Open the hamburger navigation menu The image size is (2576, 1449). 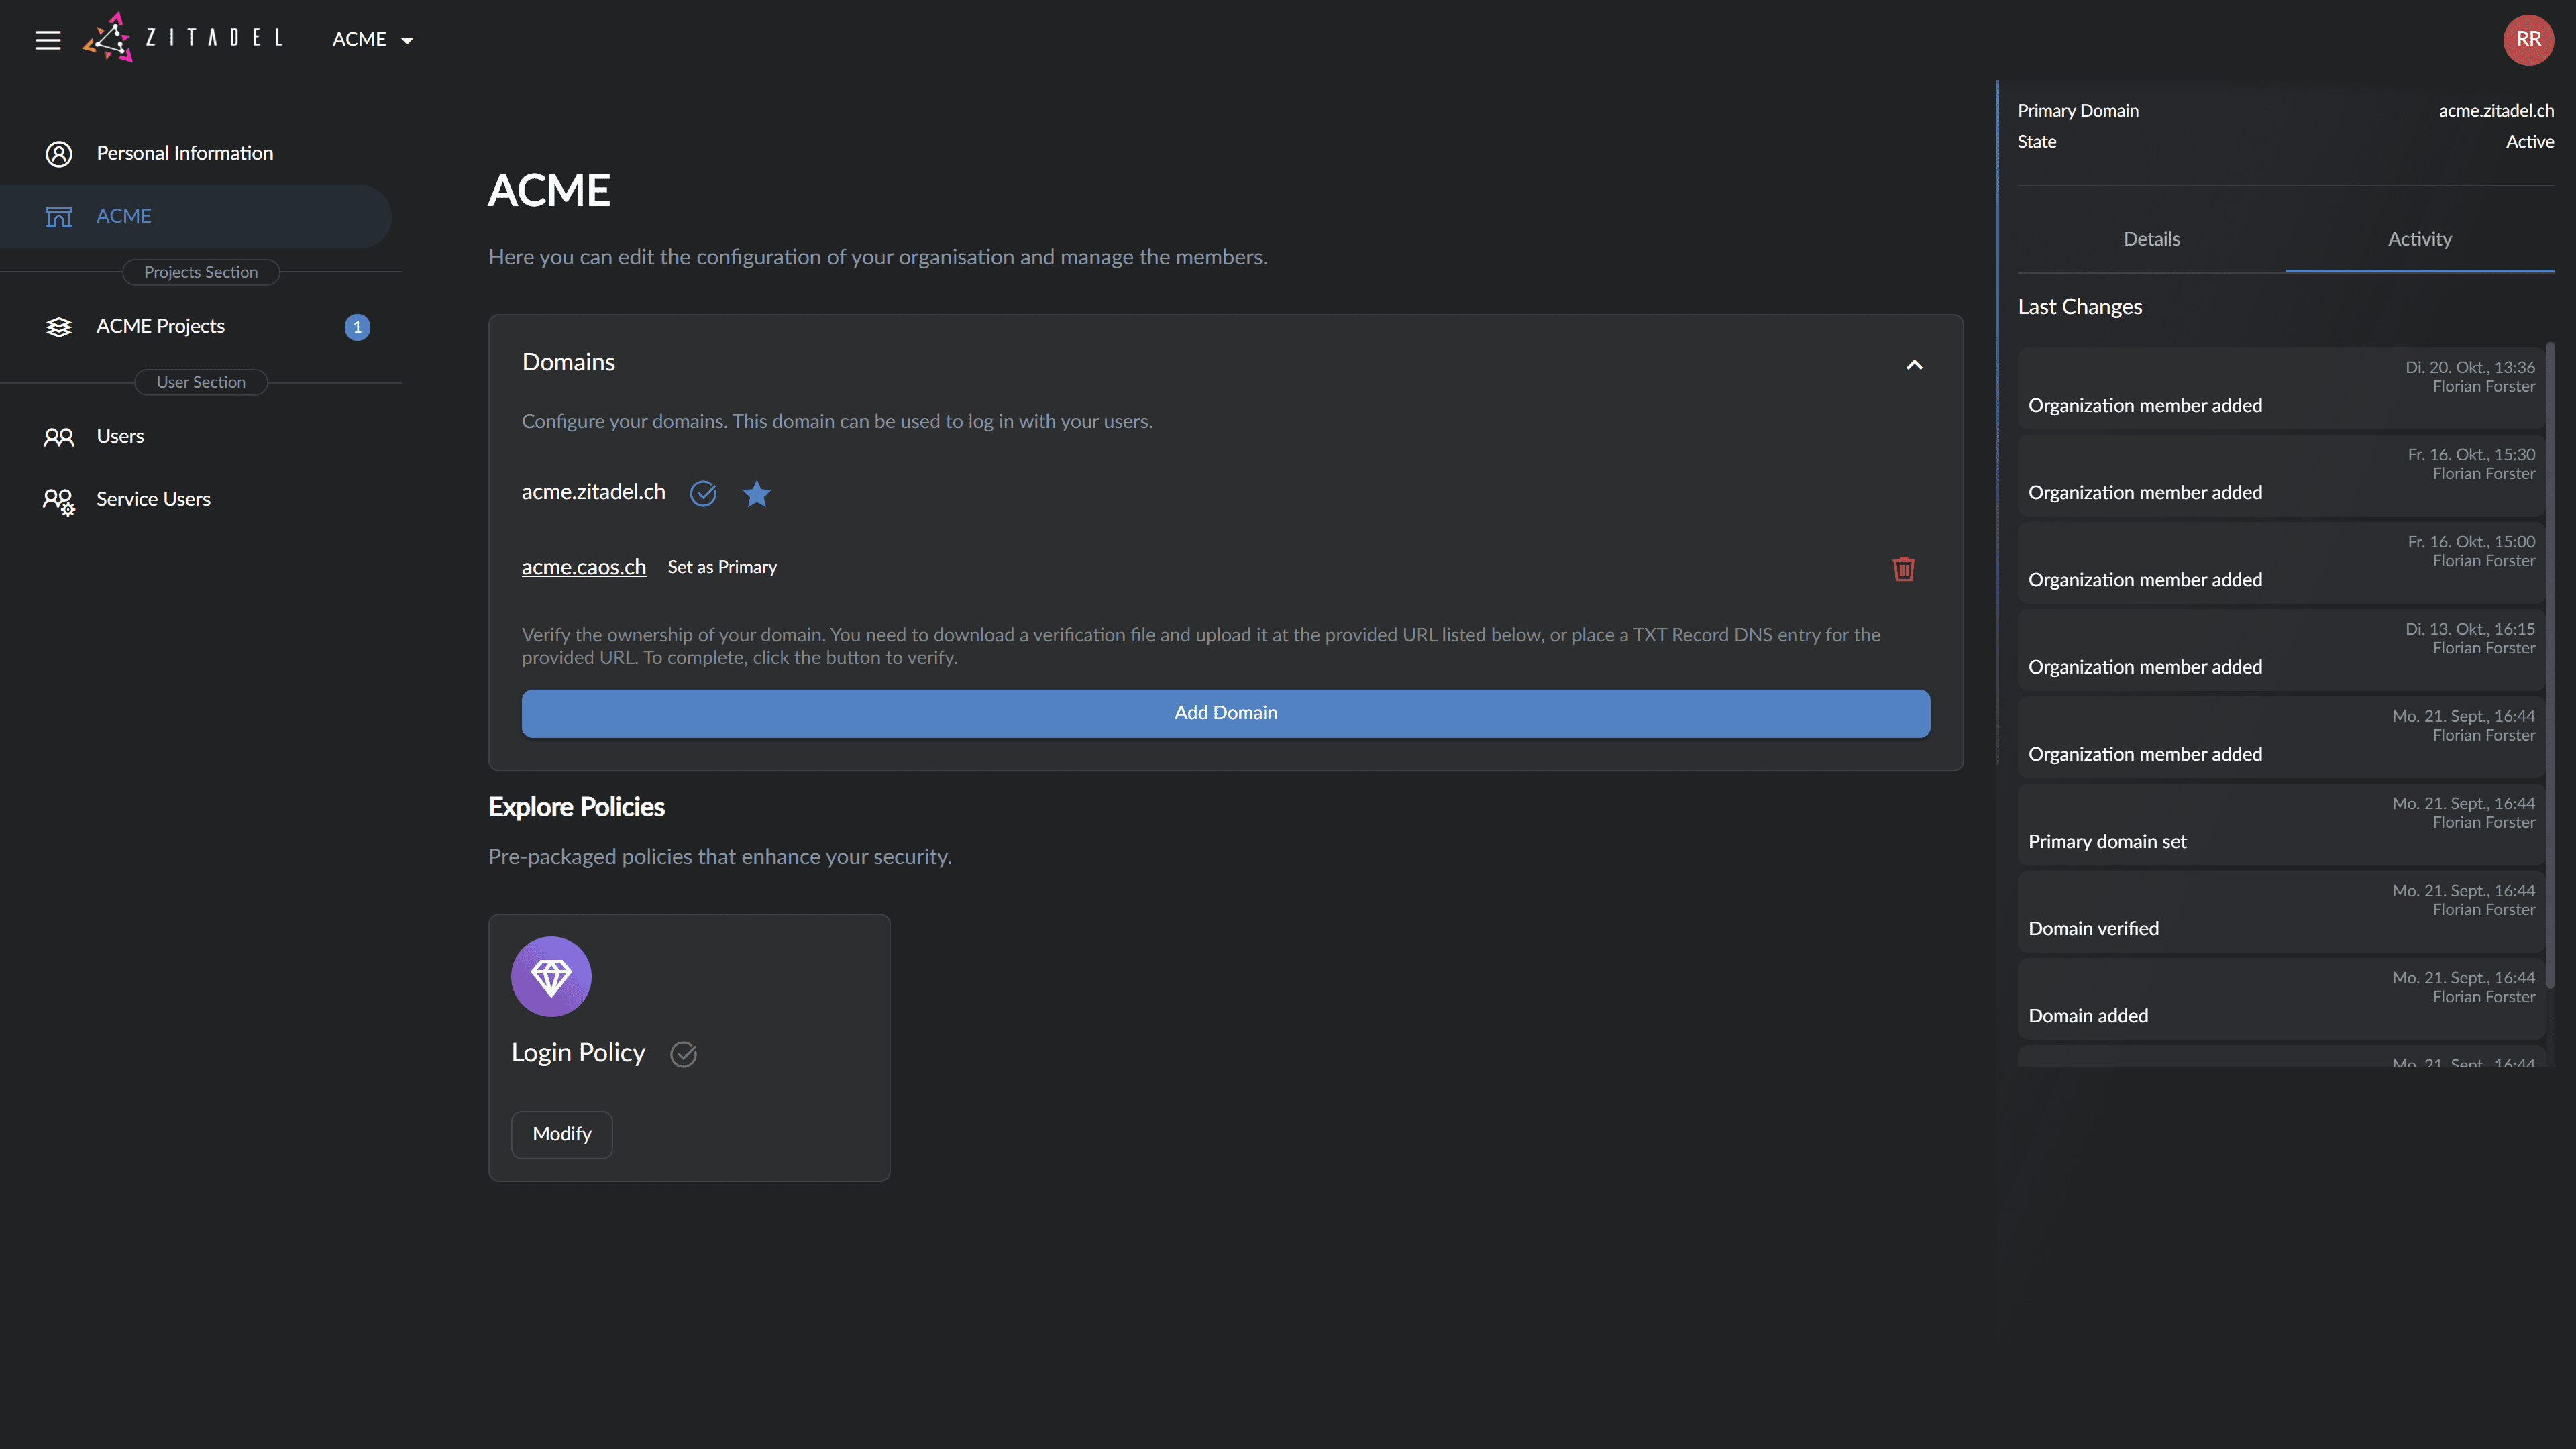(48, 39)
